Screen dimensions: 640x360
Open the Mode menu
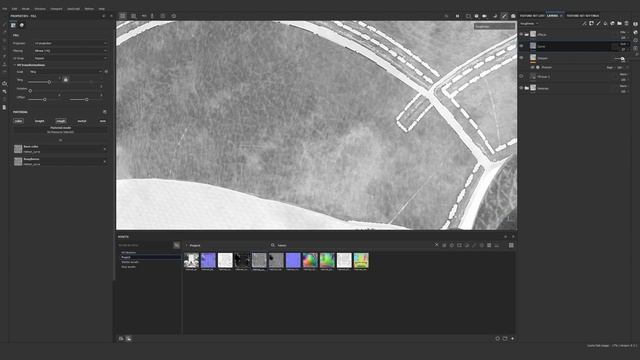[x=26, y=9]
